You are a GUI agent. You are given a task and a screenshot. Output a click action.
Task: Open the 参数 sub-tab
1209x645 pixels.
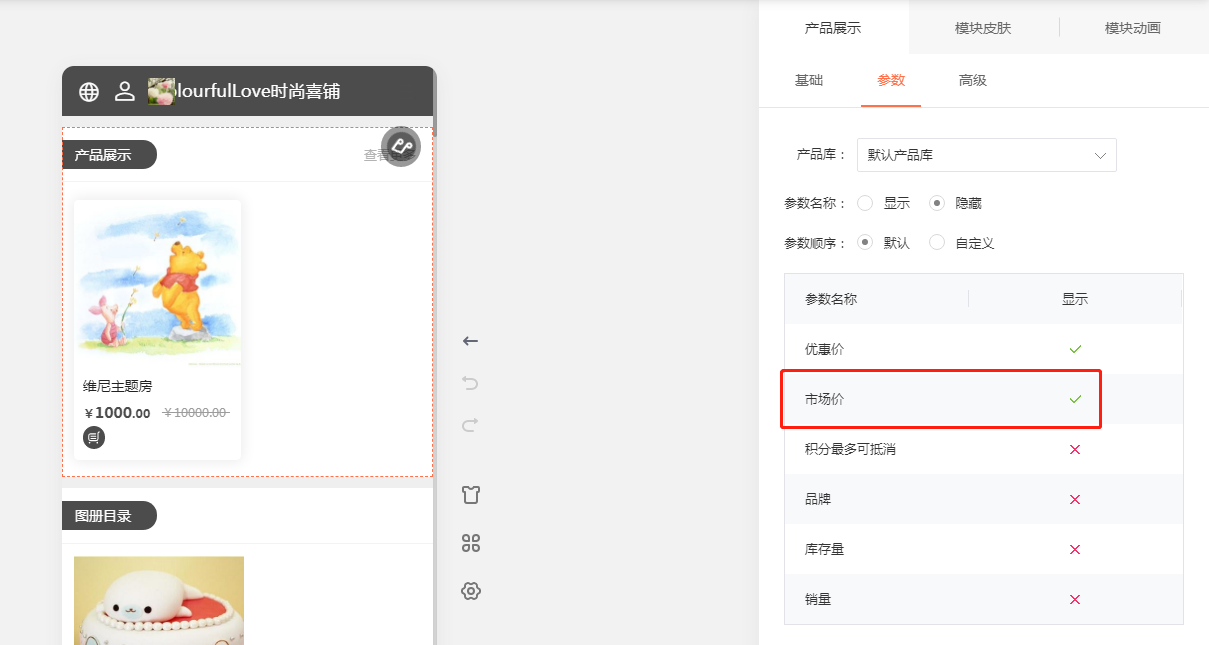coord(891,80)
